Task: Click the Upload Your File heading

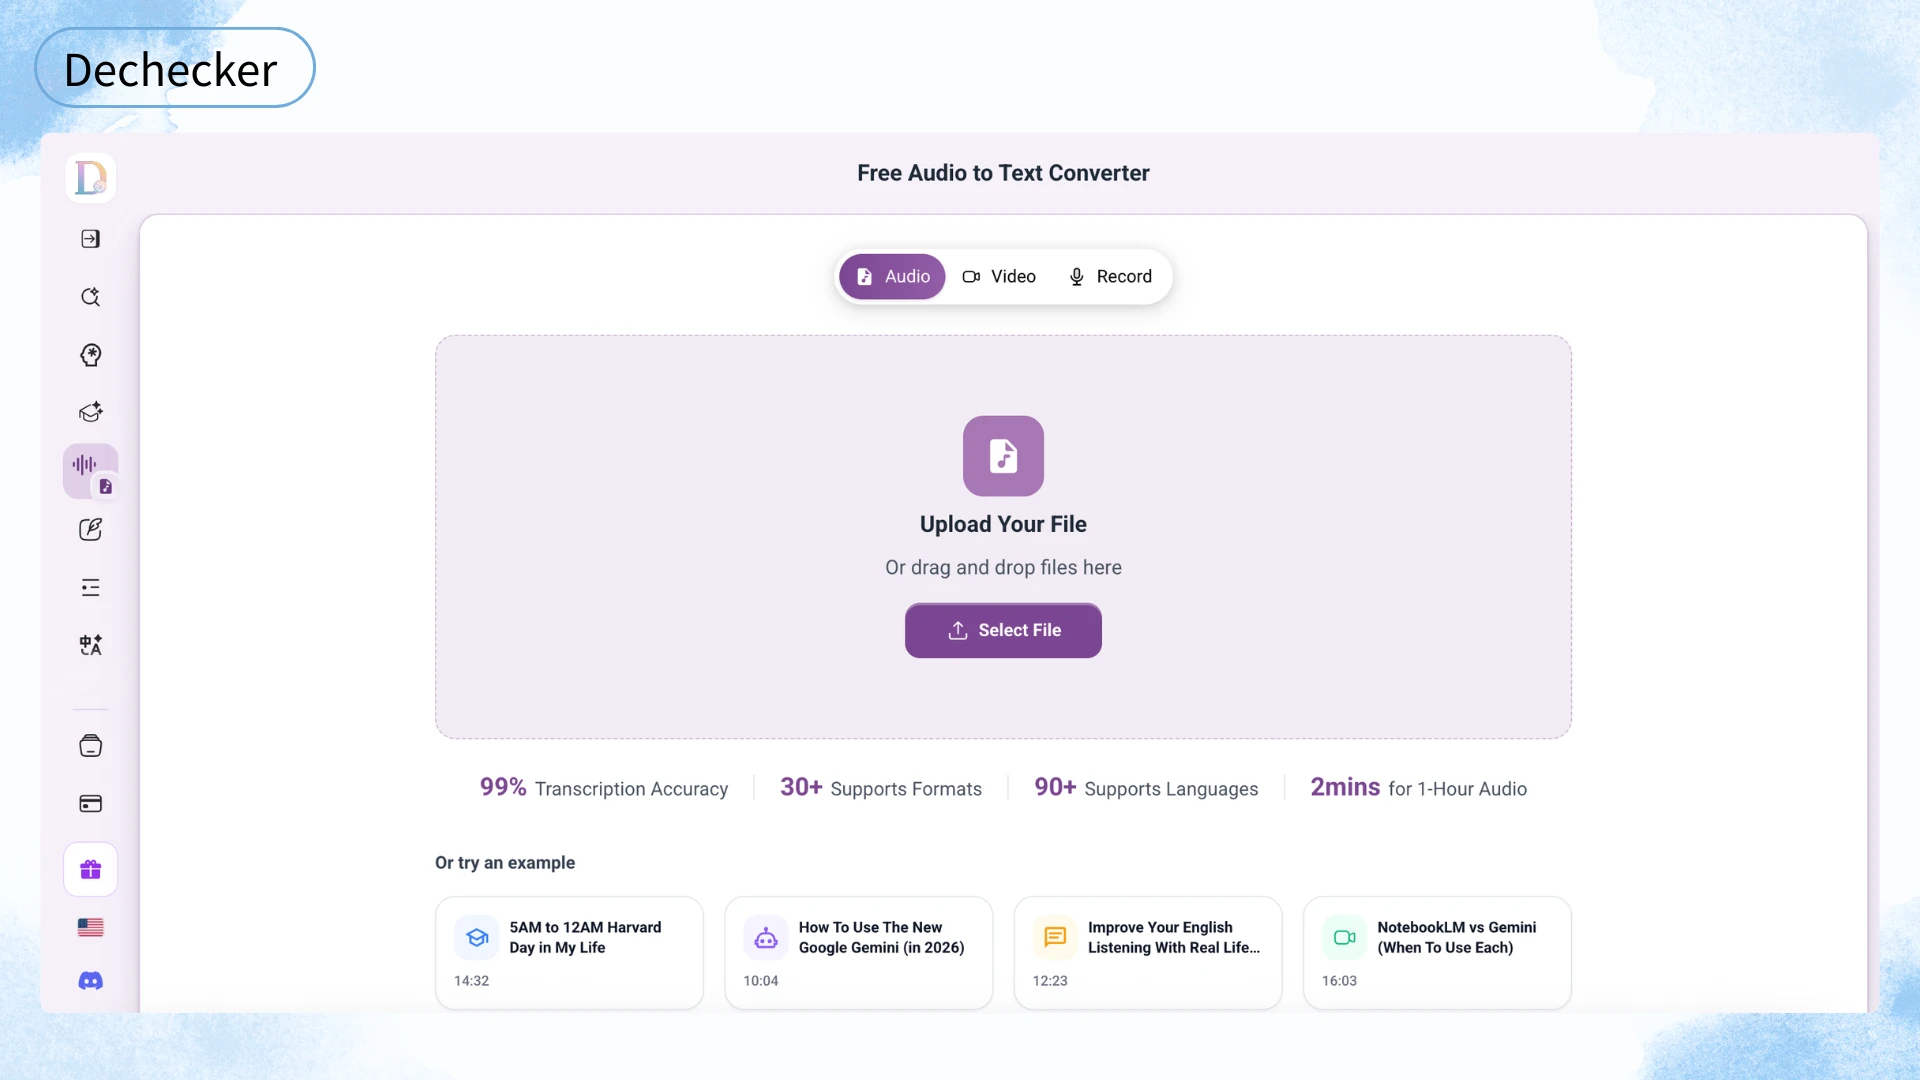Action: (1003, 524)
